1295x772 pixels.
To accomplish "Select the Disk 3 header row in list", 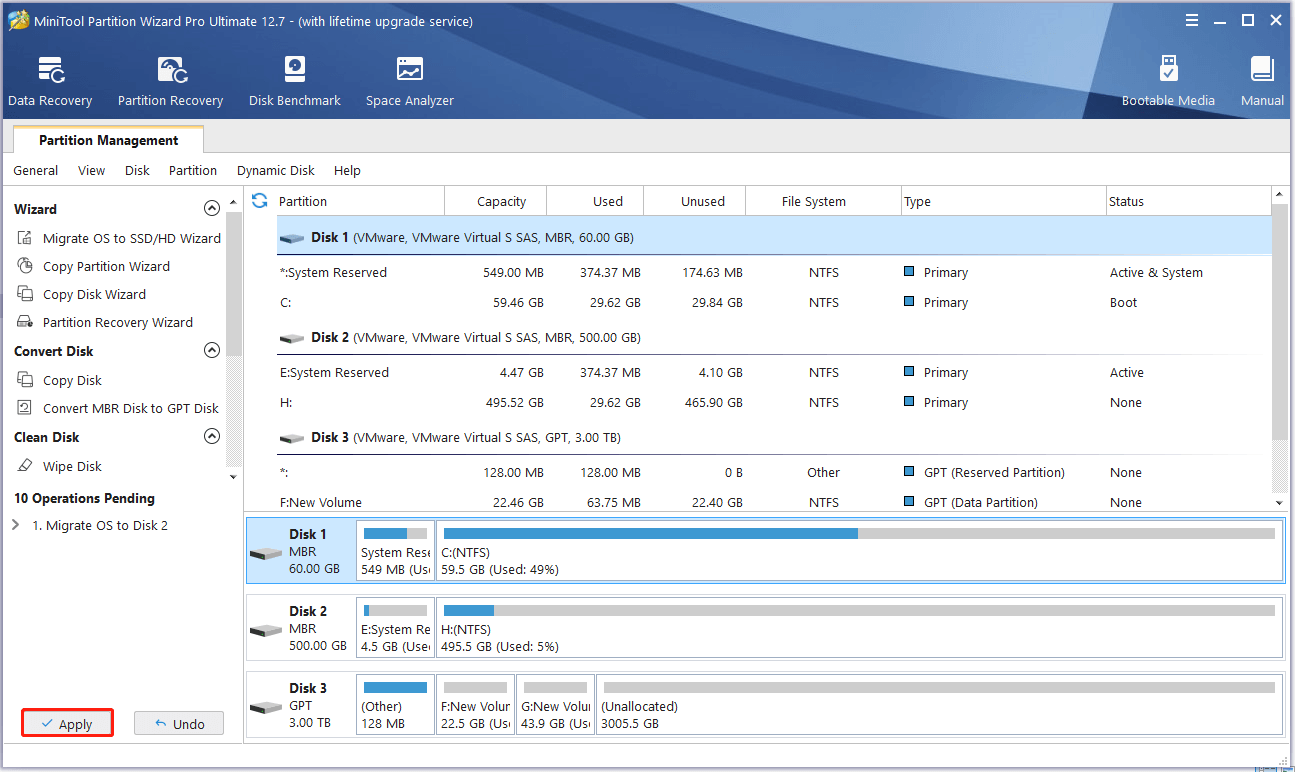I will click(774, 437).
